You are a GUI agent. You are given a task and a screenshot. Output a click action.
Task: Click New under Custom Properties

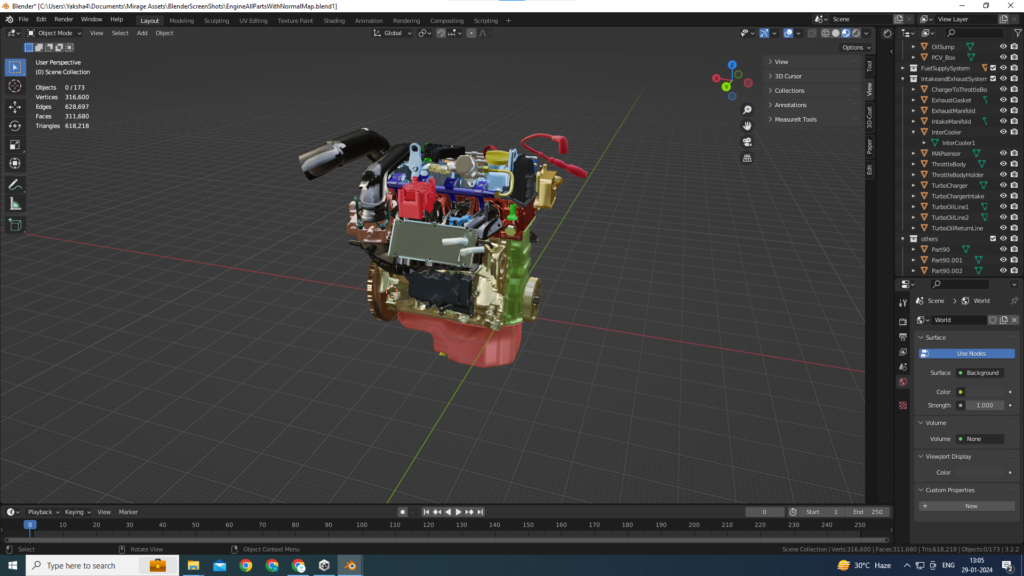[x=970, y=506]
